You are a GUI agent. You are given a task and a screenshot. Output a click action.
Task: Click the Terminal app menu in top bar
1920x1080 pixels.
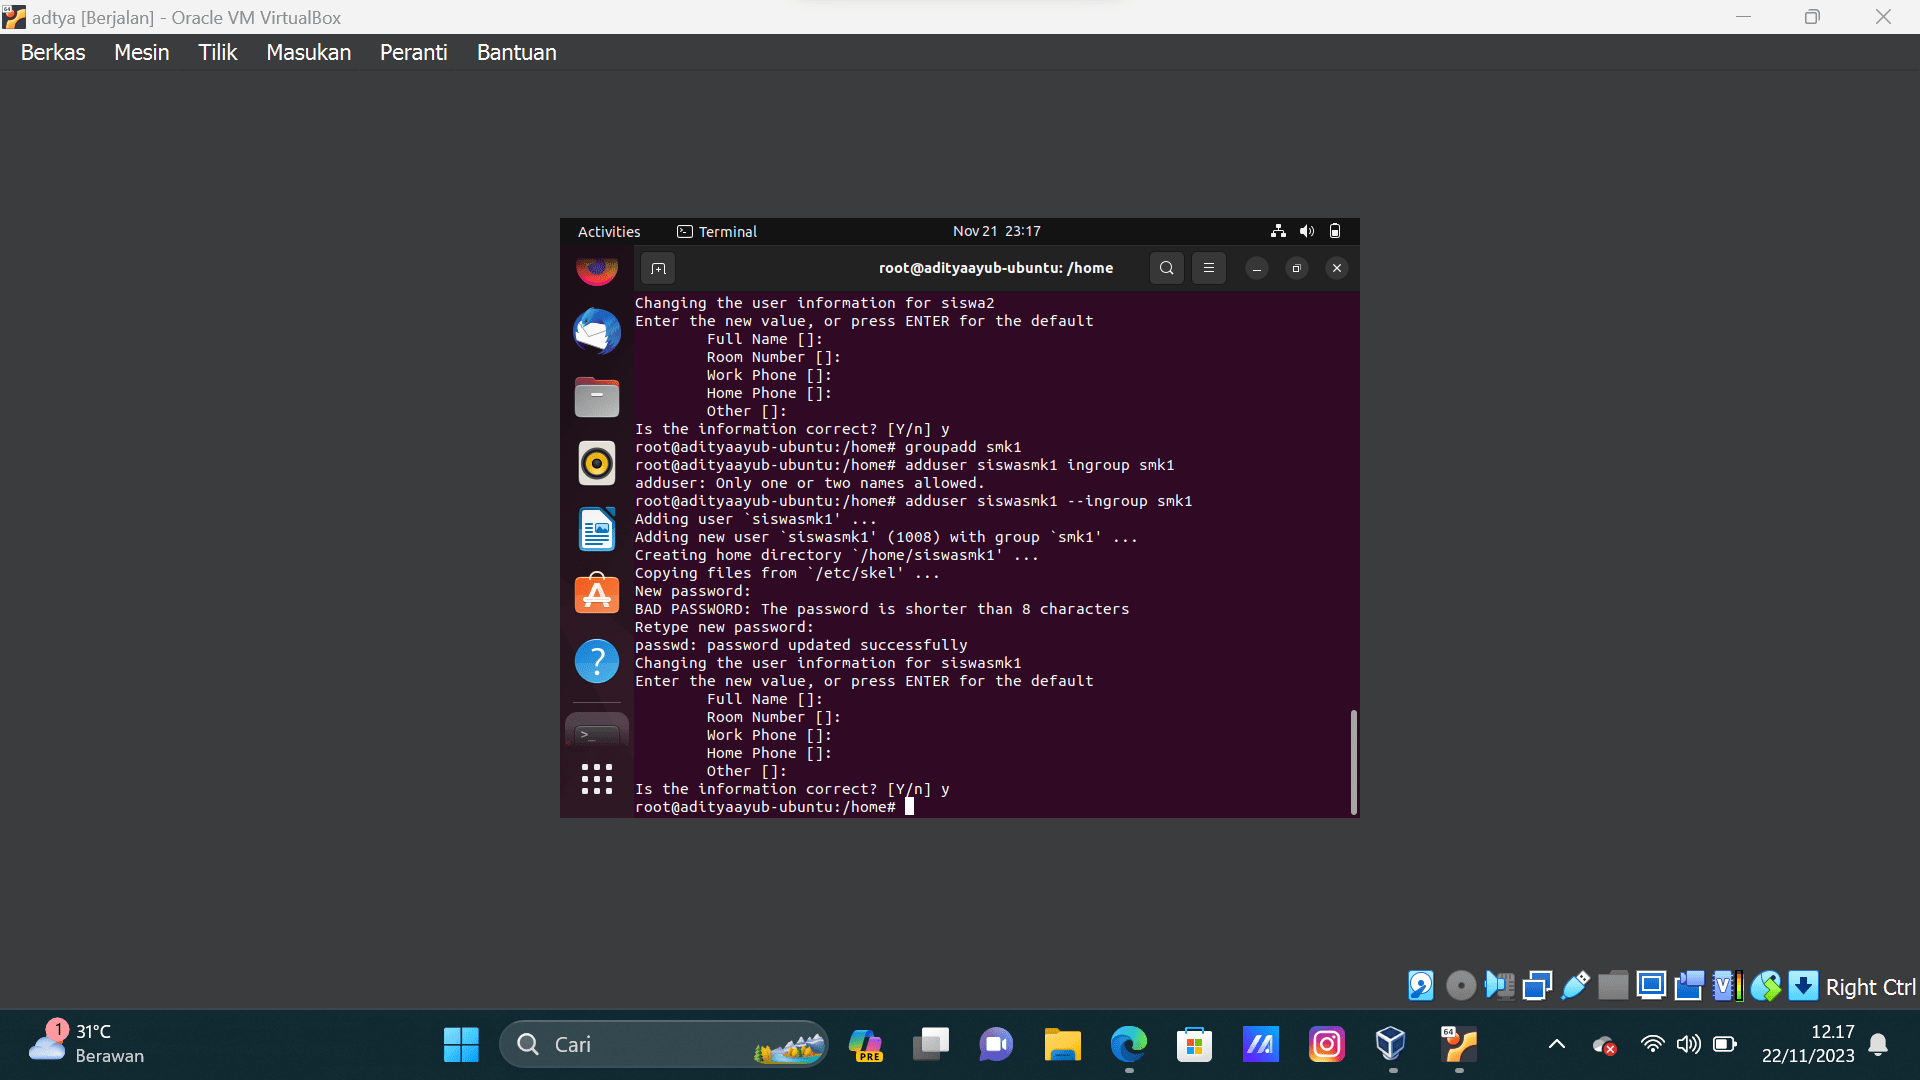coord(717,232)
